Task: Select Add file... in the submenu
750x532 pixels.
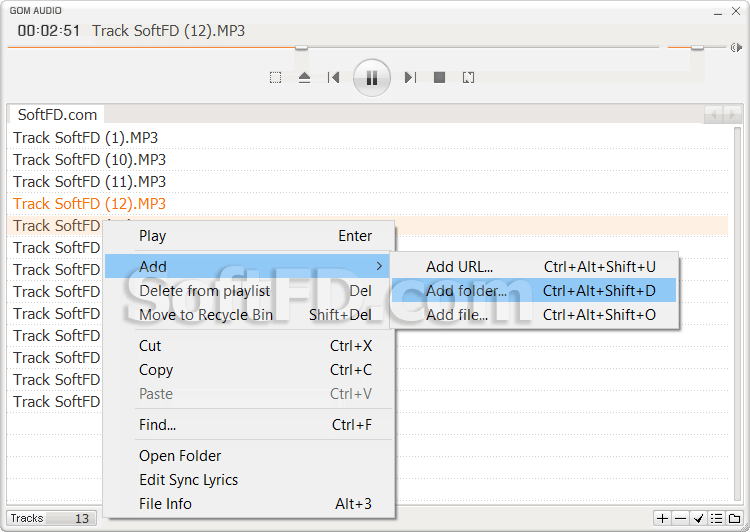Action: coord(534,315)
